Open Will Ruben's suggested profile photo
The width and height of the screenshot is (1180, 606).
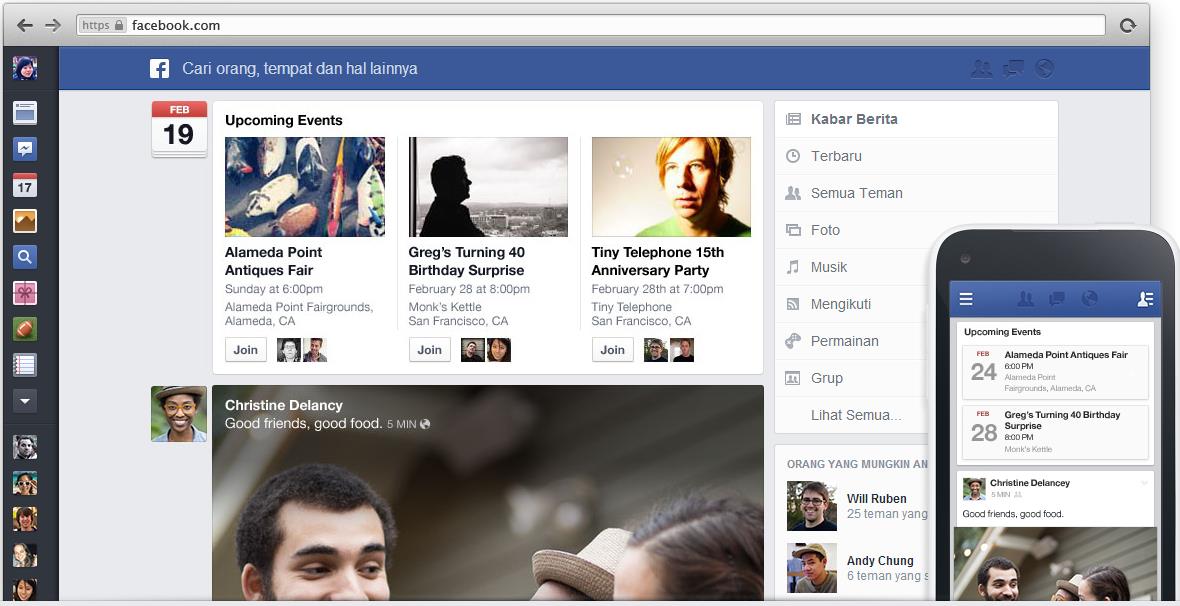812,507
